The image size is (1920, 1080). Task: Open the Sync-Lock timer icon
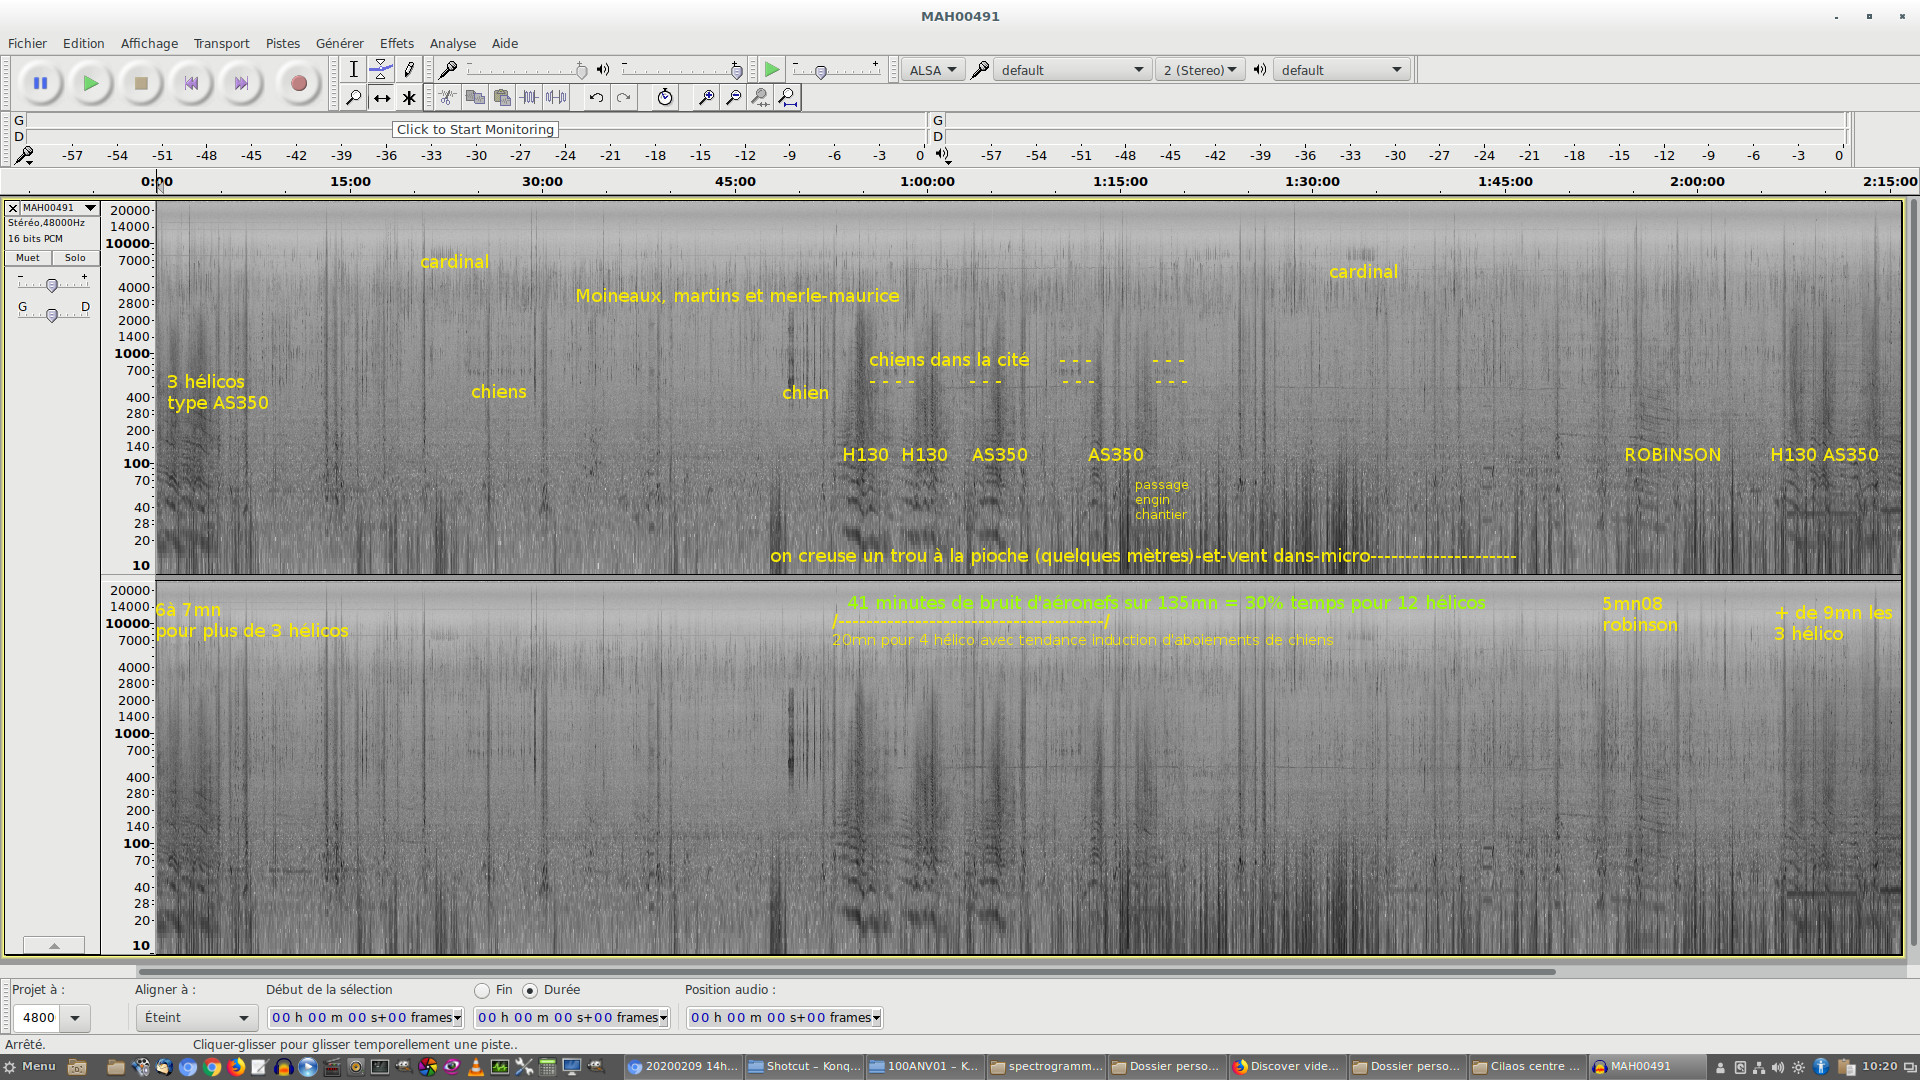point(665,97)
